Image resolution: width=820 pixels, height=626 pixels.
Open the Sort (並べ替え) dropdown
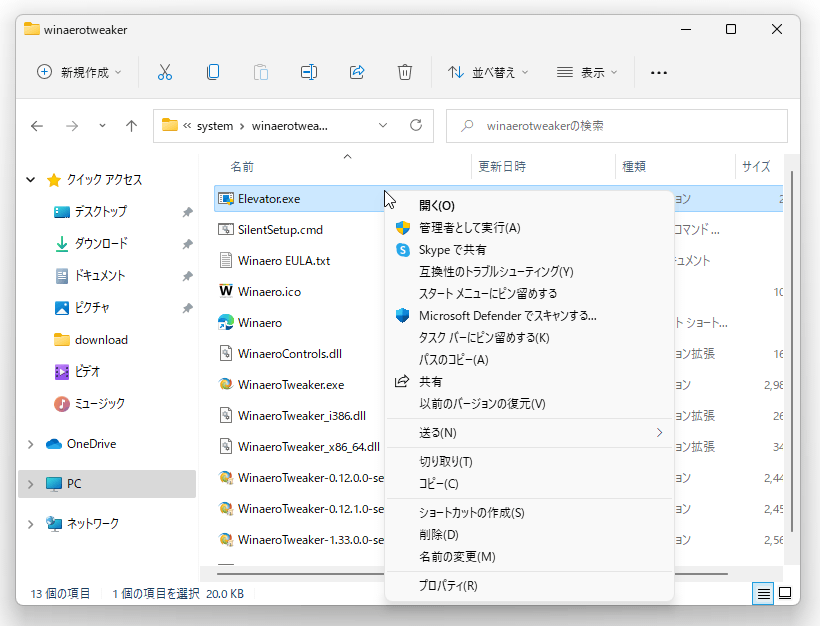pos(487,72)
